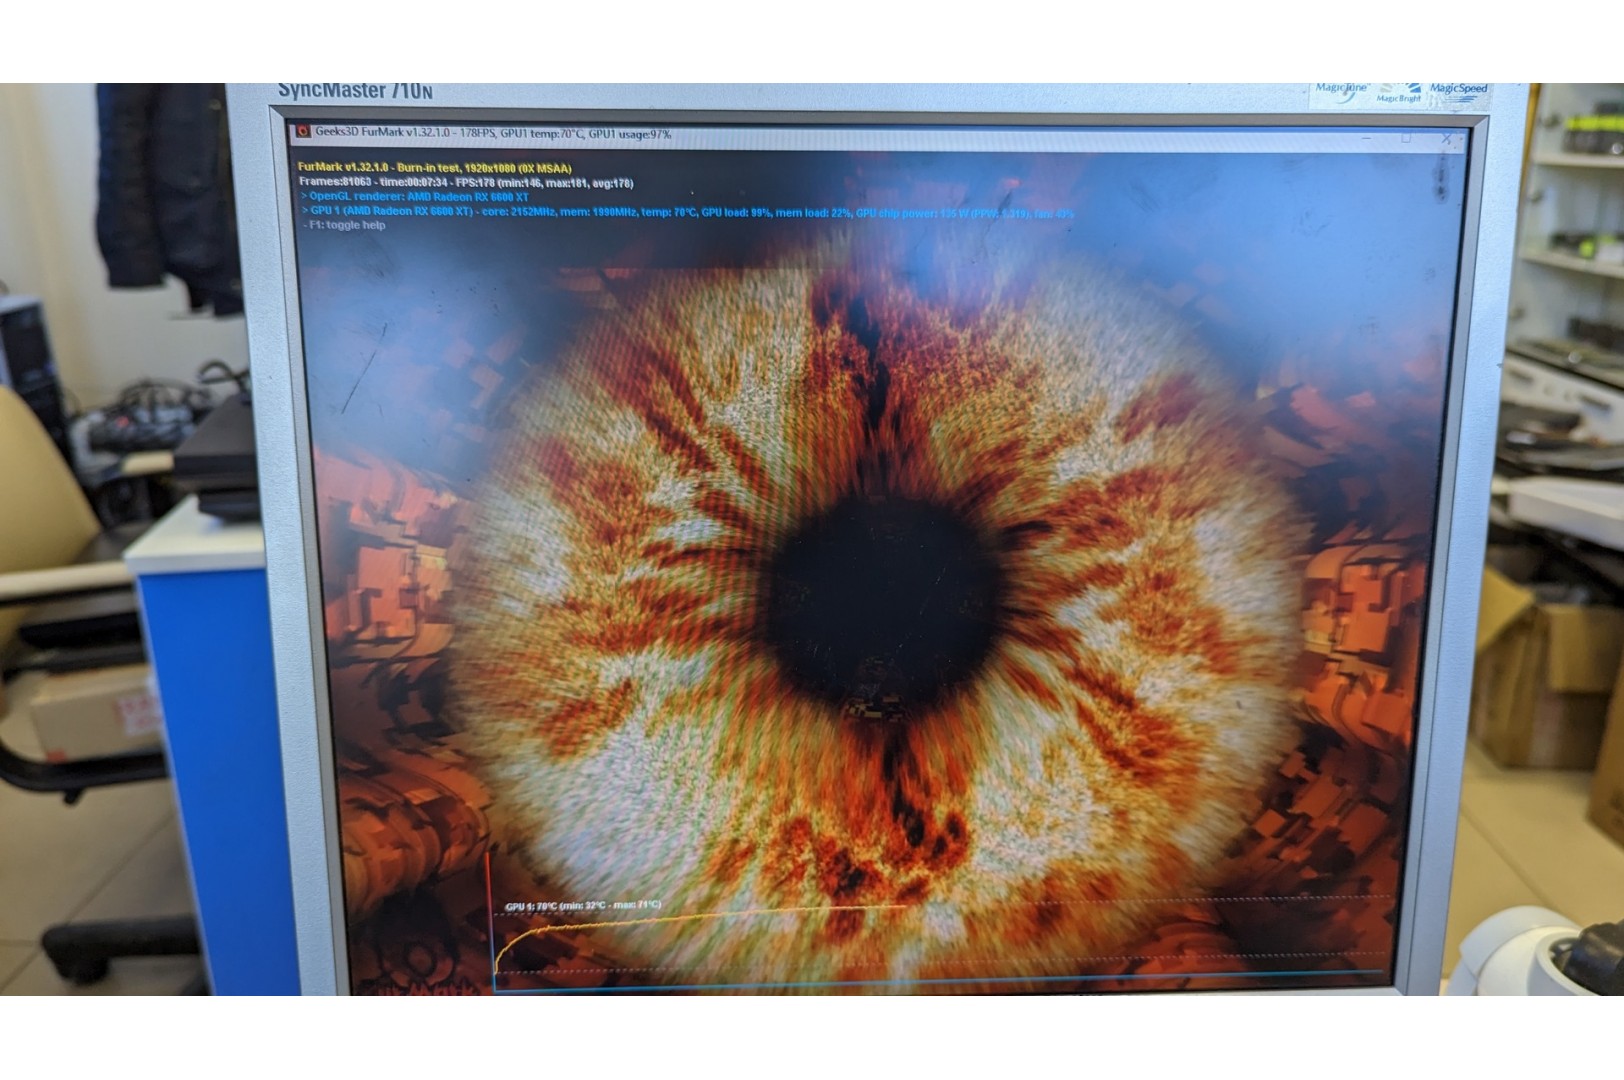
Task: Click the yellow 'Burn-in test, 1920x1080' line
Action: point(435,168)
